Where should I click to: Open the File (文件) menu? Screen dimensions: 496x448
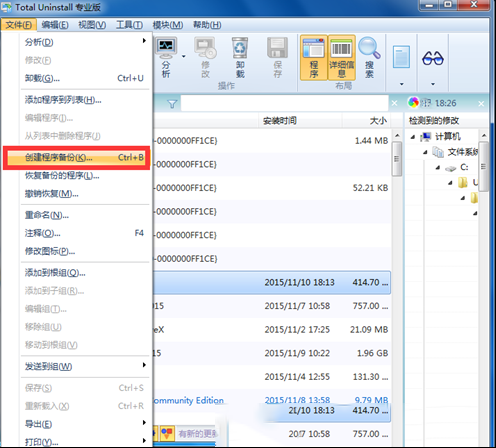point(19,25)
